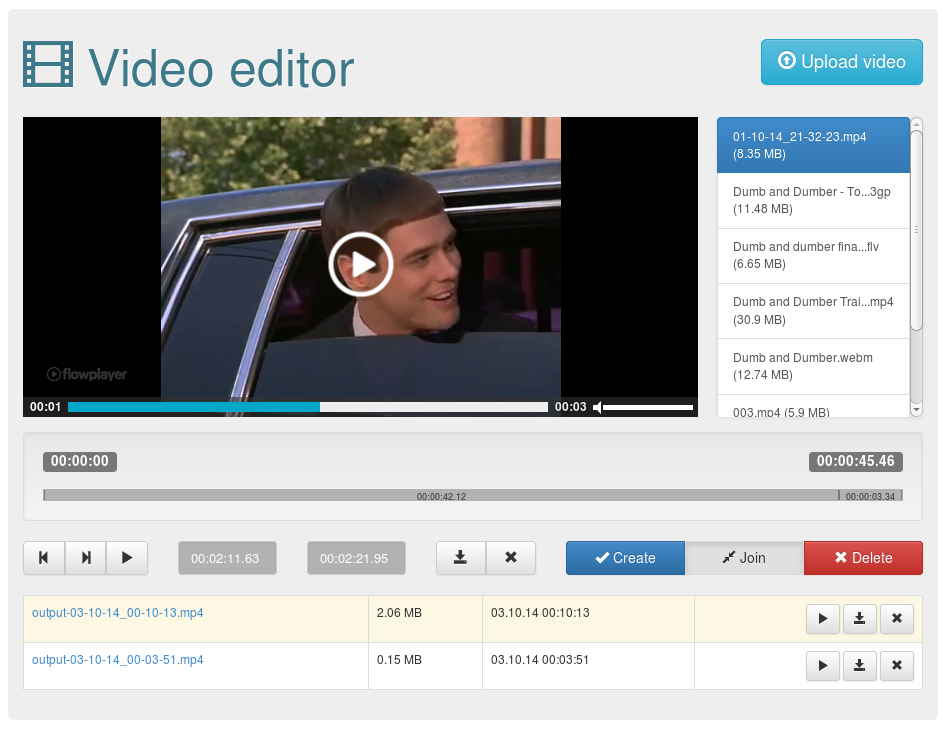Open the output-03-10-14_00-03-51.mp4 link
The height and width of the screenshot is (729, 947).
coord(118,660)
